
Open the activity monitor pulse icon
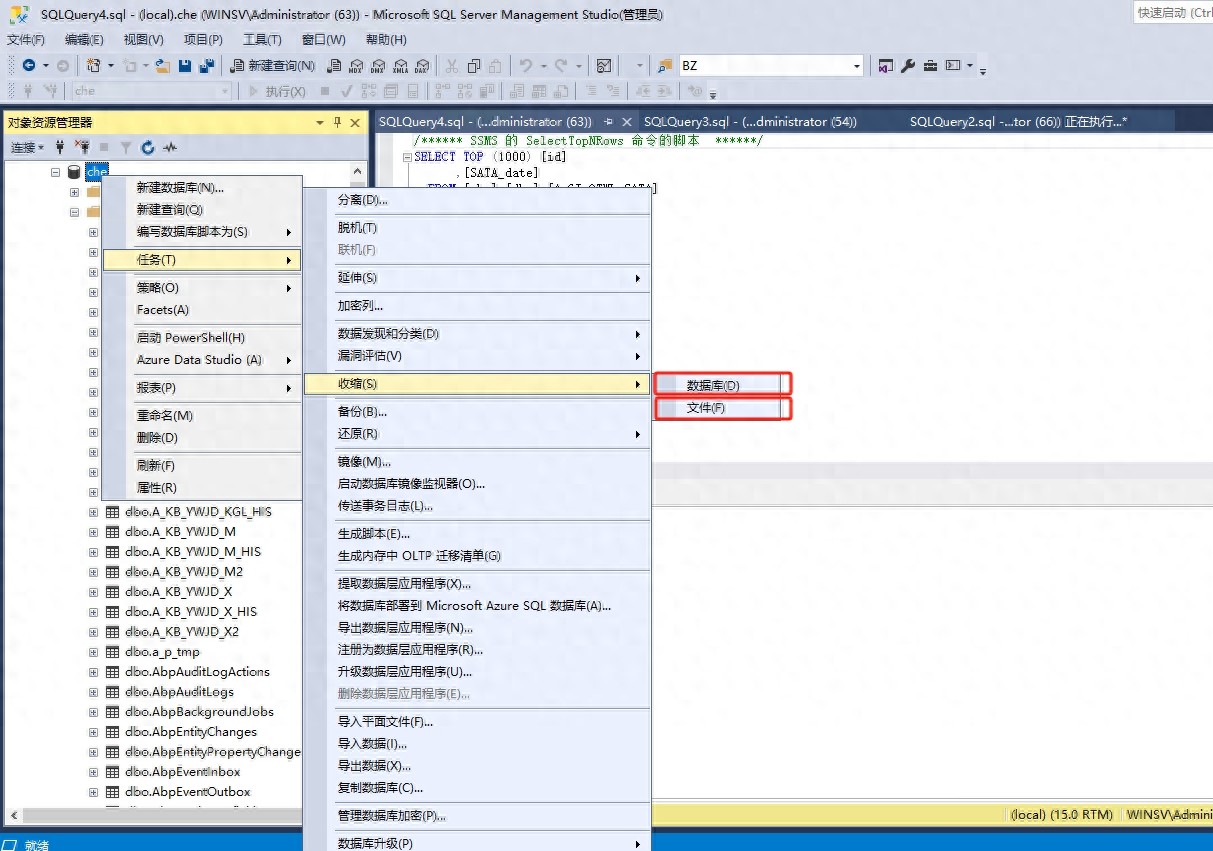170,147
